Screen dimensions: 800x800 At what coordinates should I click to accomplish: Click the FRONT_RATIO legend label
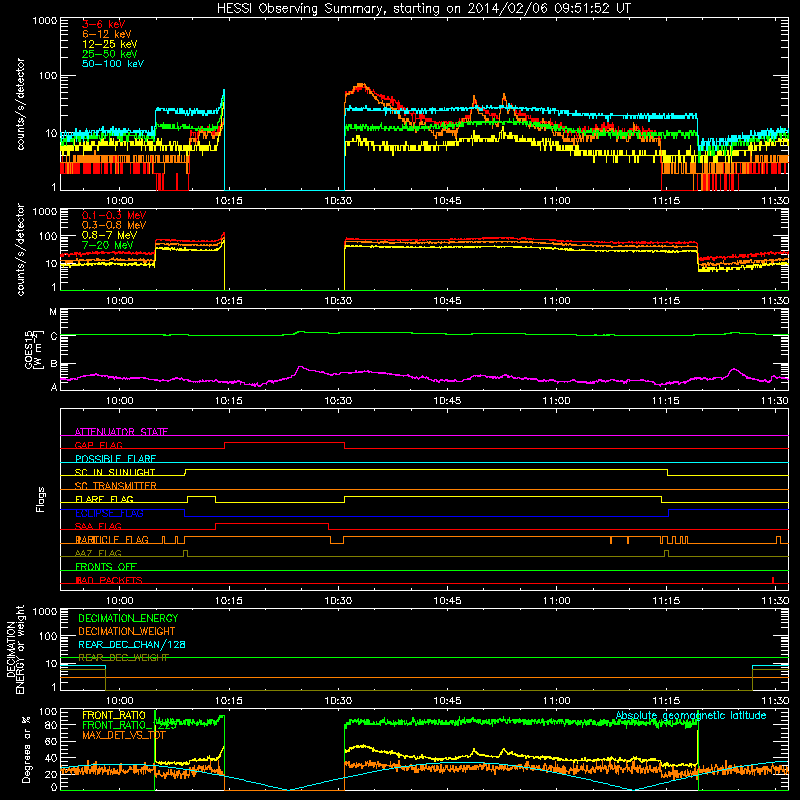(114, 715)
